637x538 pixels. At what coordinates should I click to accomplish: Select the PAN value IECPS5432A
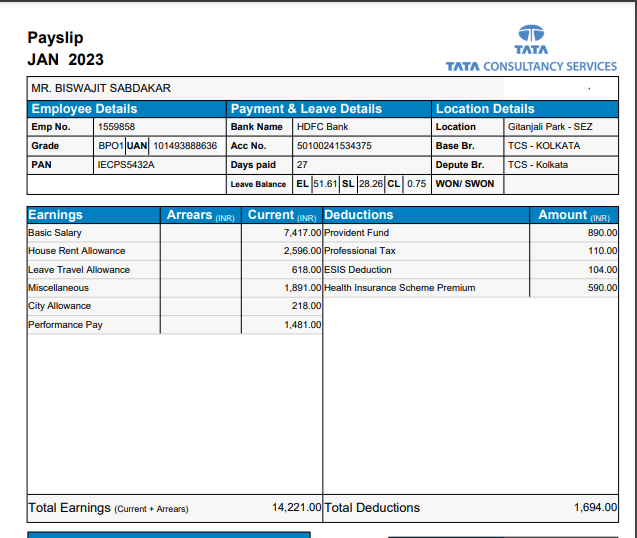(x=126, y=164)
